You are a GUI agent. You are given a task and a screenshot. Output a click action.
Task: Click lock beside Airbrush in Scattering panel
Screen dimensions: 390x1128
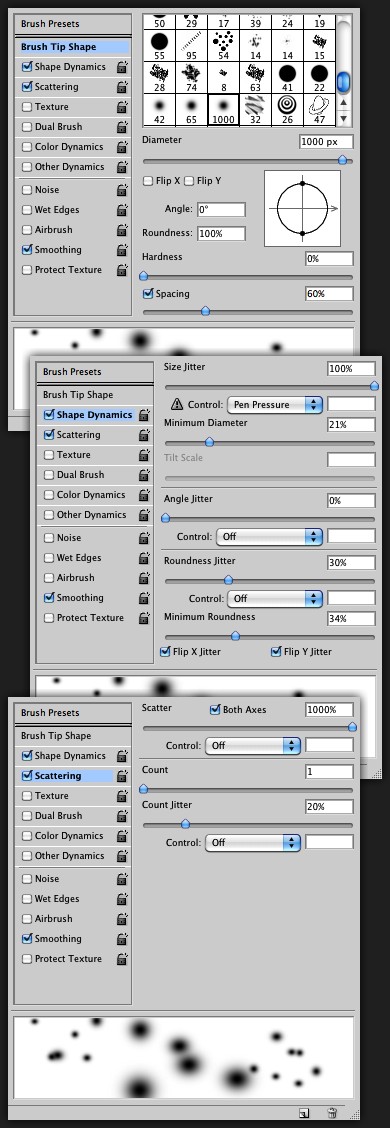[122, 919]
